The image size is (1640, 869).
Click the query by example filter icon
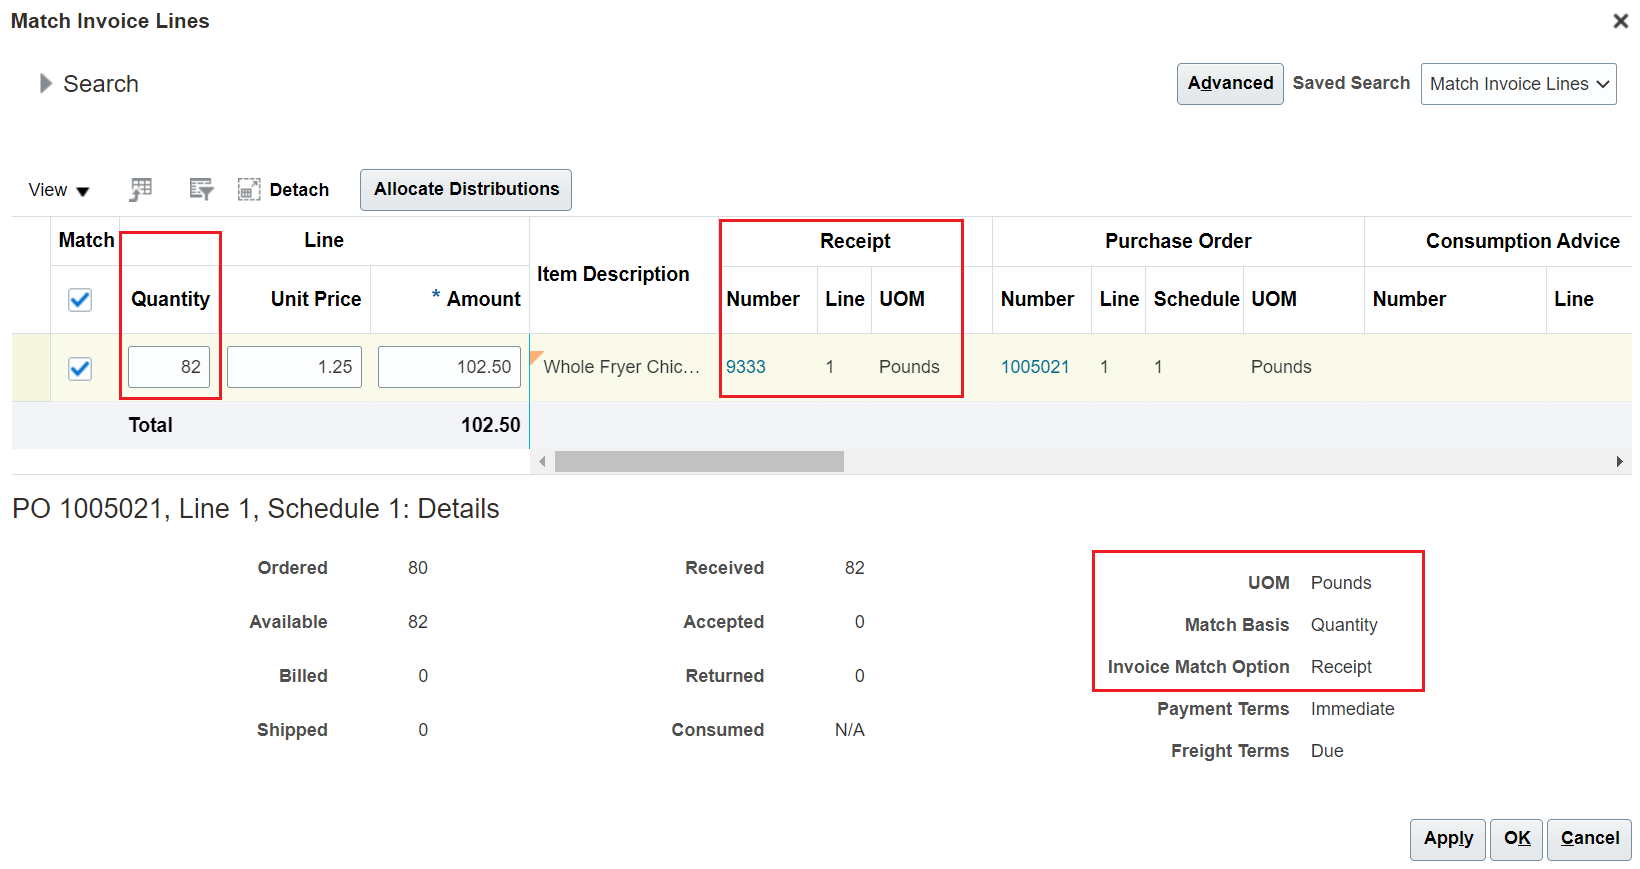pyautogui.click(x=201, y=189)
